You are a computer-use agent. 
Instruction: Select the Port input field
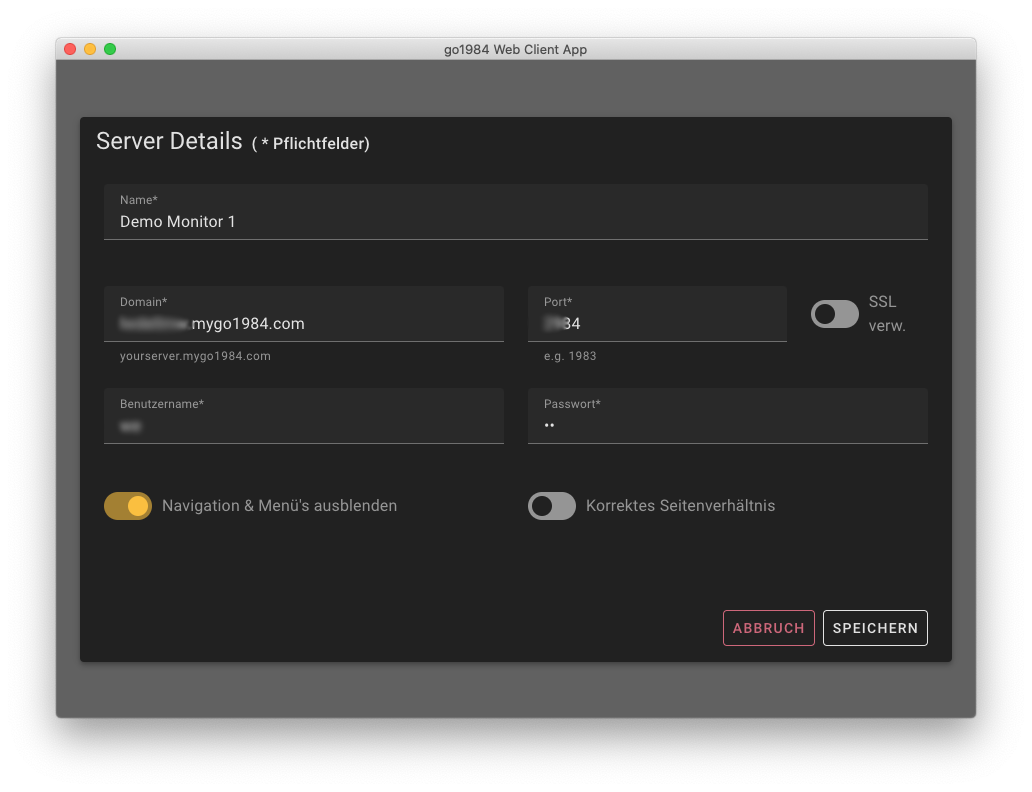(x=657, y=323)
